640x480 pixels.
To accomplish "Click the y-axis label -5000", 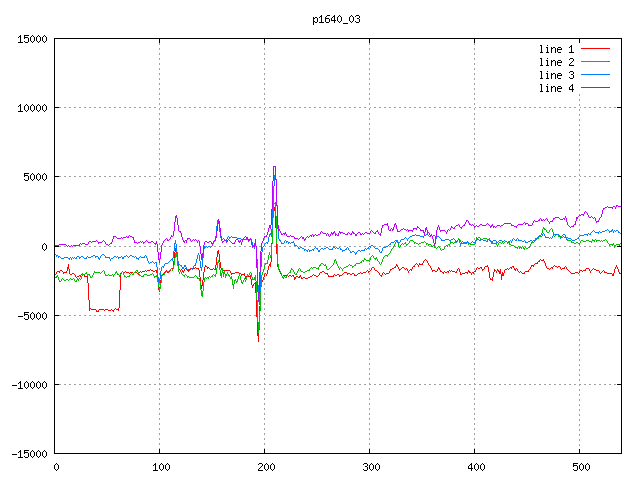I will tap(32, 316).
